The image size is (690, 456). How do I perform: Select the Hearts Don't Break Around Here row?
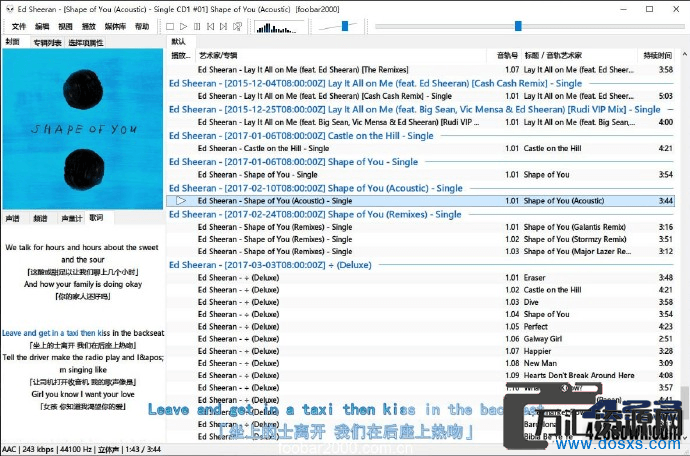[420, 375]
